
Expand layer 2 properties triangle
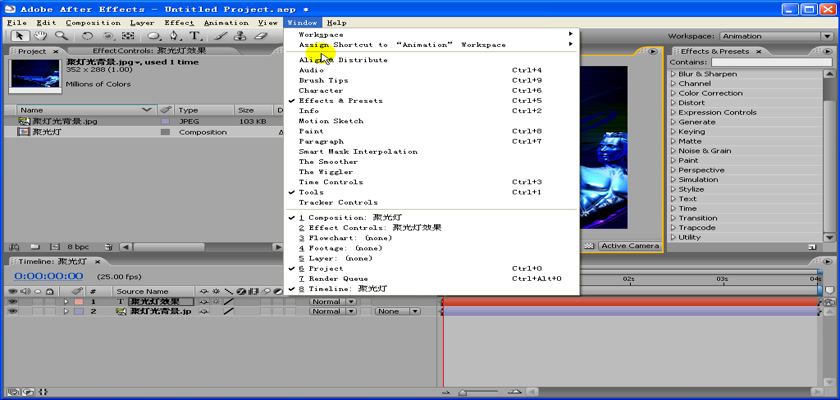pos(66,311)
